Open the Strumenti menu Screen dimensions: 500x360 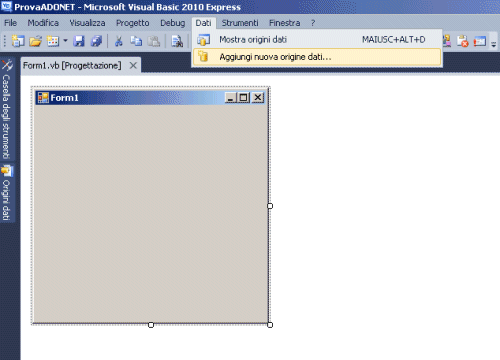(x=240, y=23)
